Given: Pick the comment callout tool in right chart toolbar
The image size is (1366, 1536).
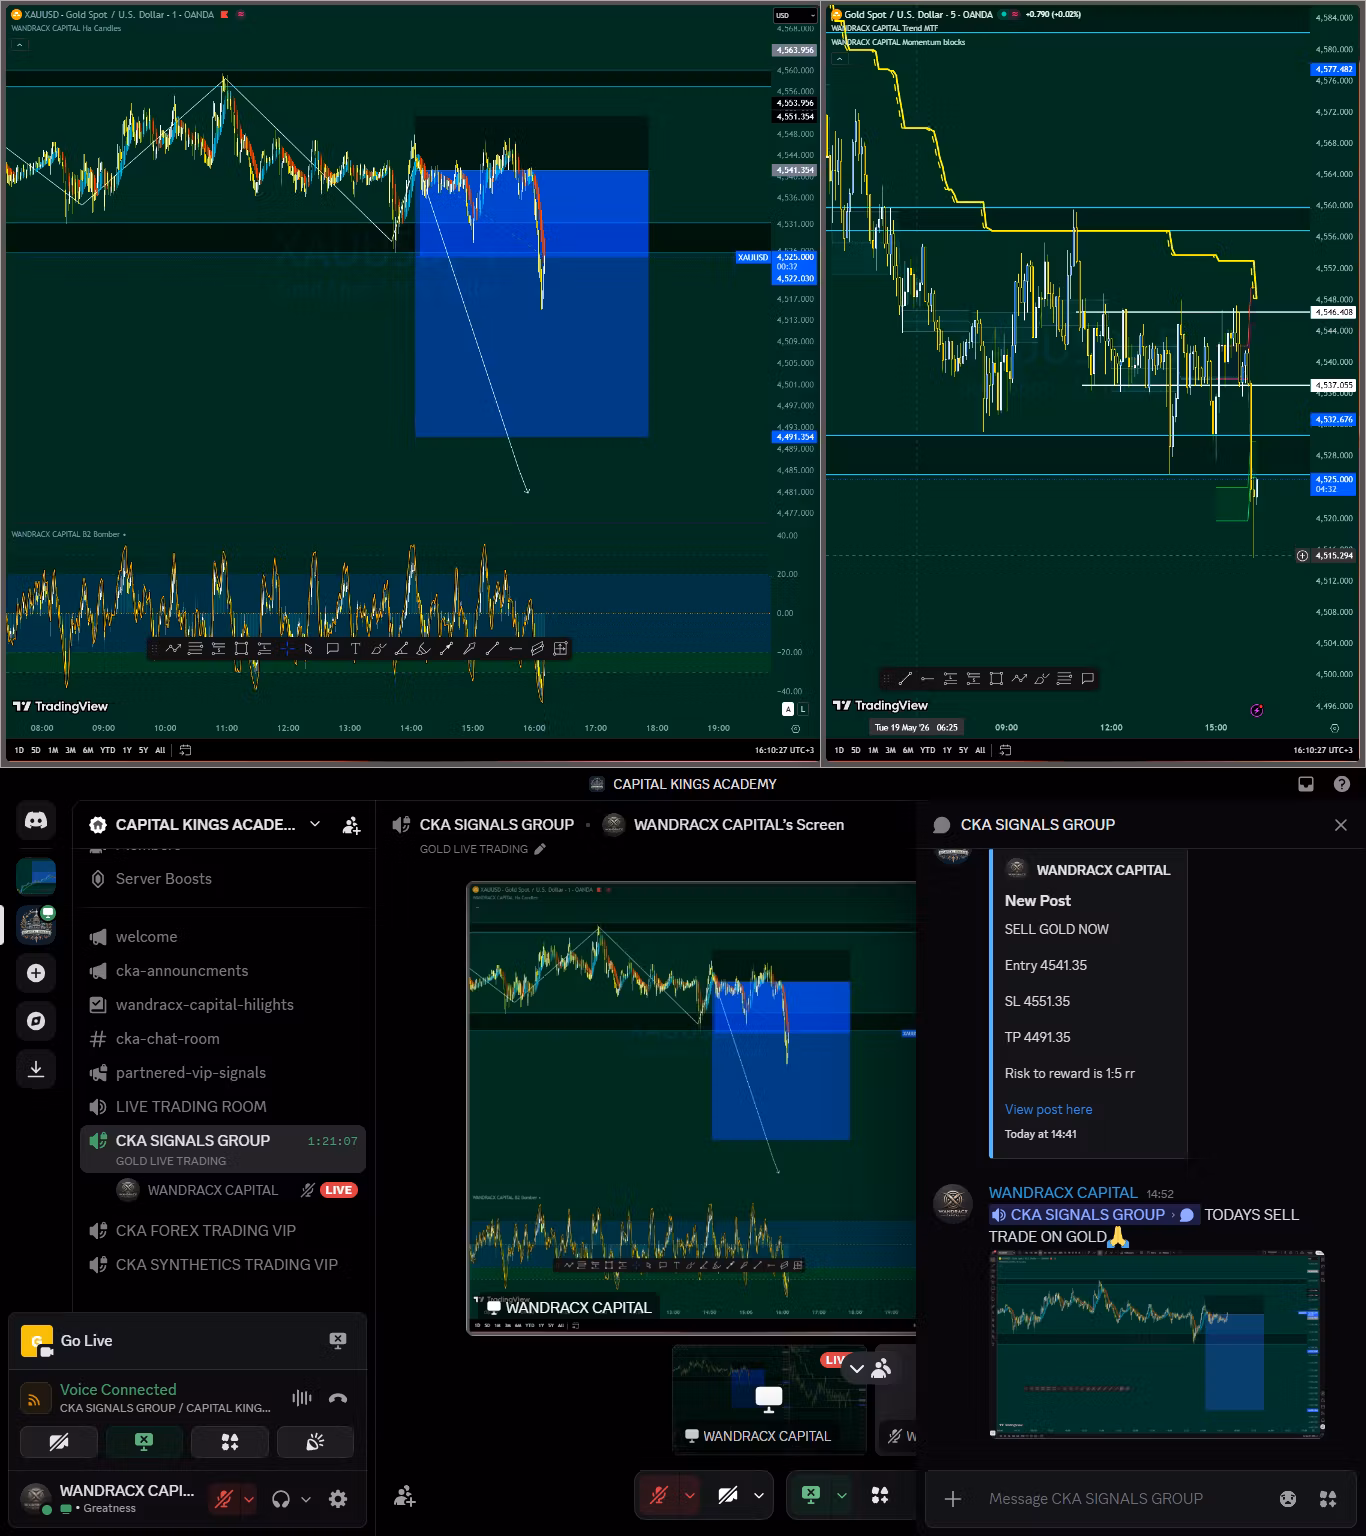Looking at the screenshot, I should [x=1087, y=679].
